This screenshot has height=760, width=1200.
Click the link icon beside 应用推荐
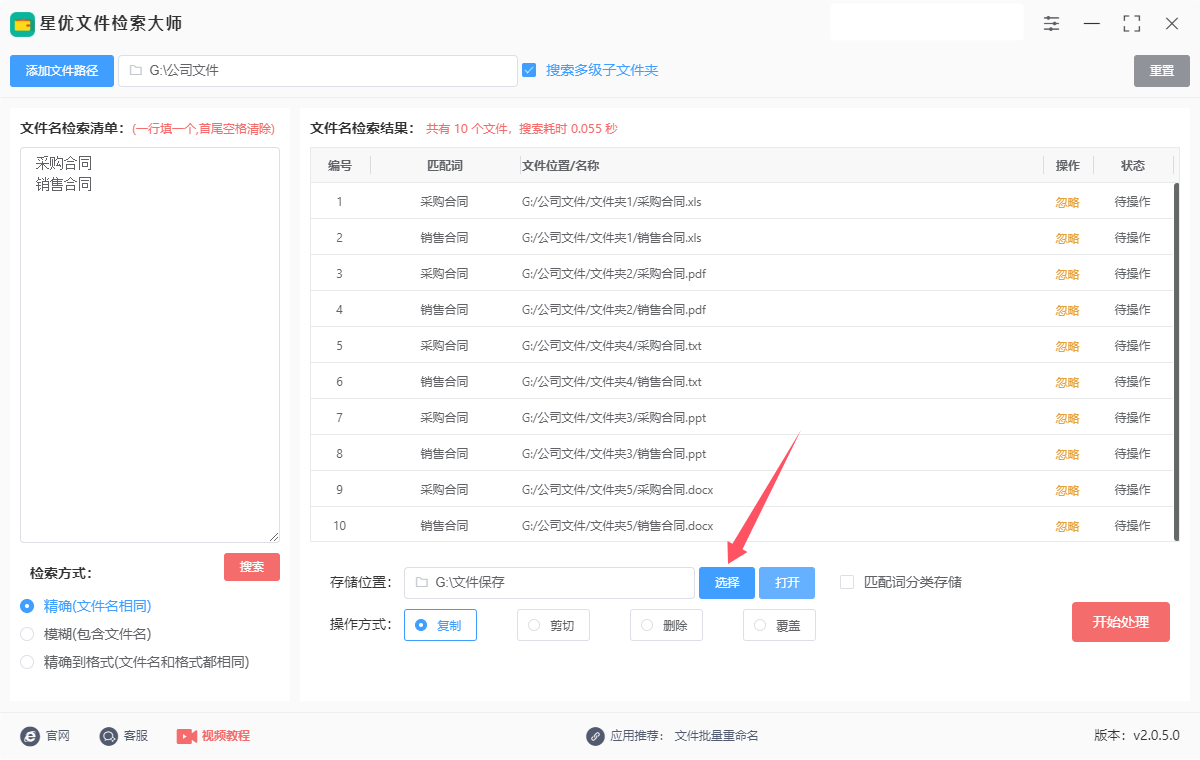596,736
